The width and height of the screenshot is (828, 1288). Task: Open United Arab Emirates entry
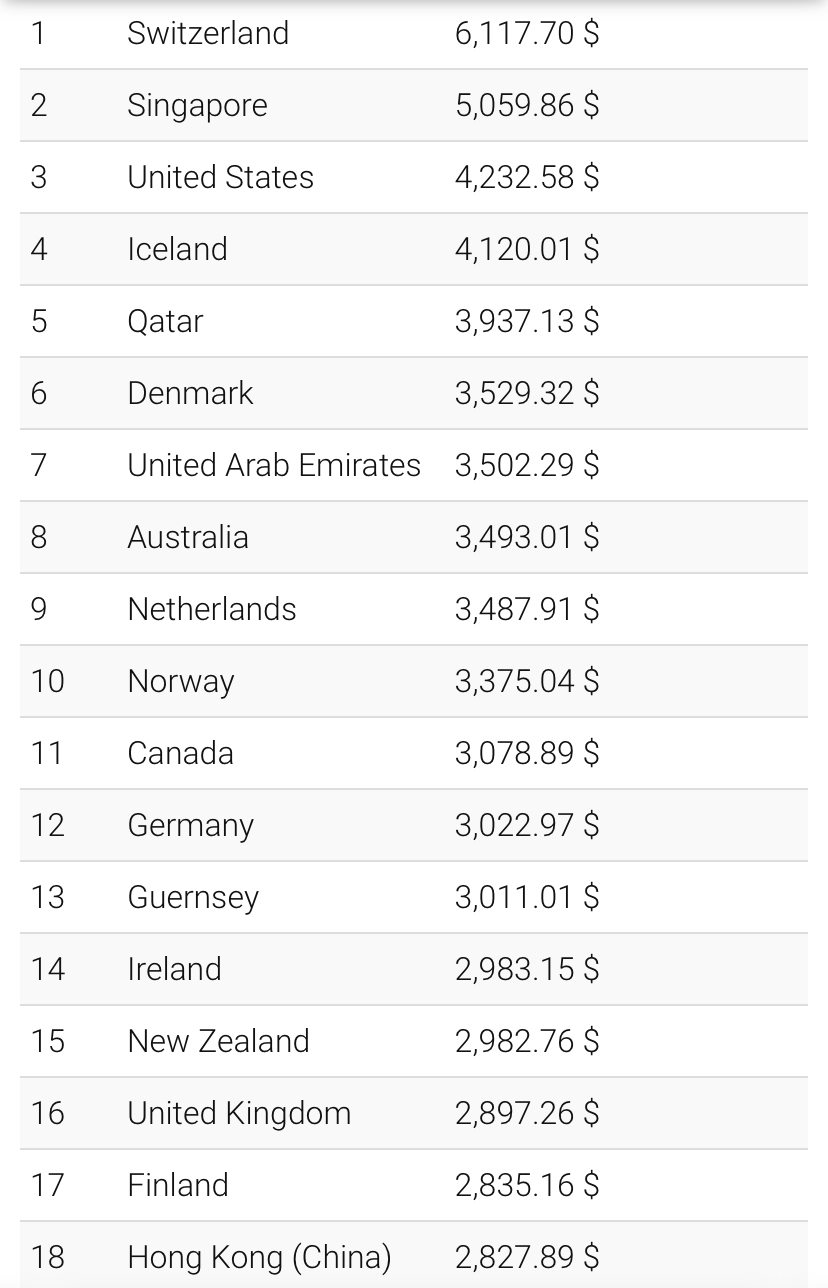(x=274, y=465)
